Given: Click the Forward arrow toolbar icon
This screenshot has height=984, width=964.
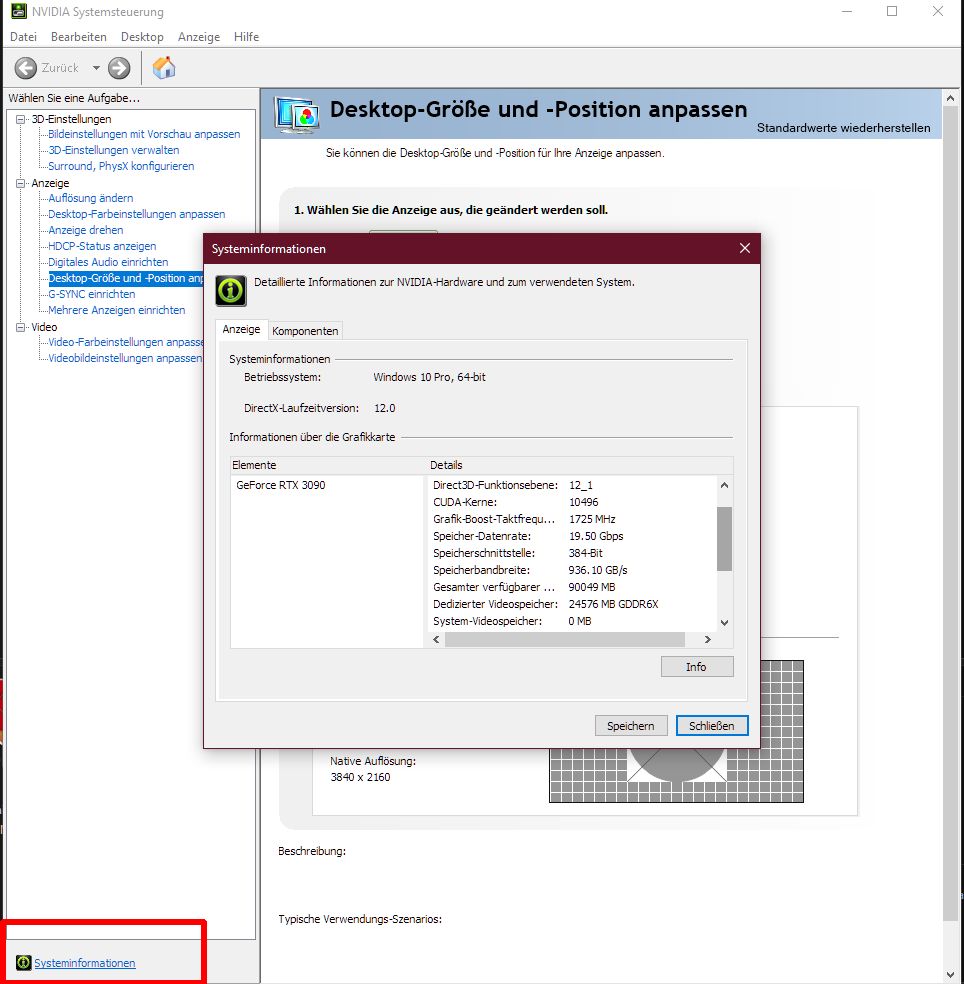Looking at the screenshot, I should tap(119, 68).
